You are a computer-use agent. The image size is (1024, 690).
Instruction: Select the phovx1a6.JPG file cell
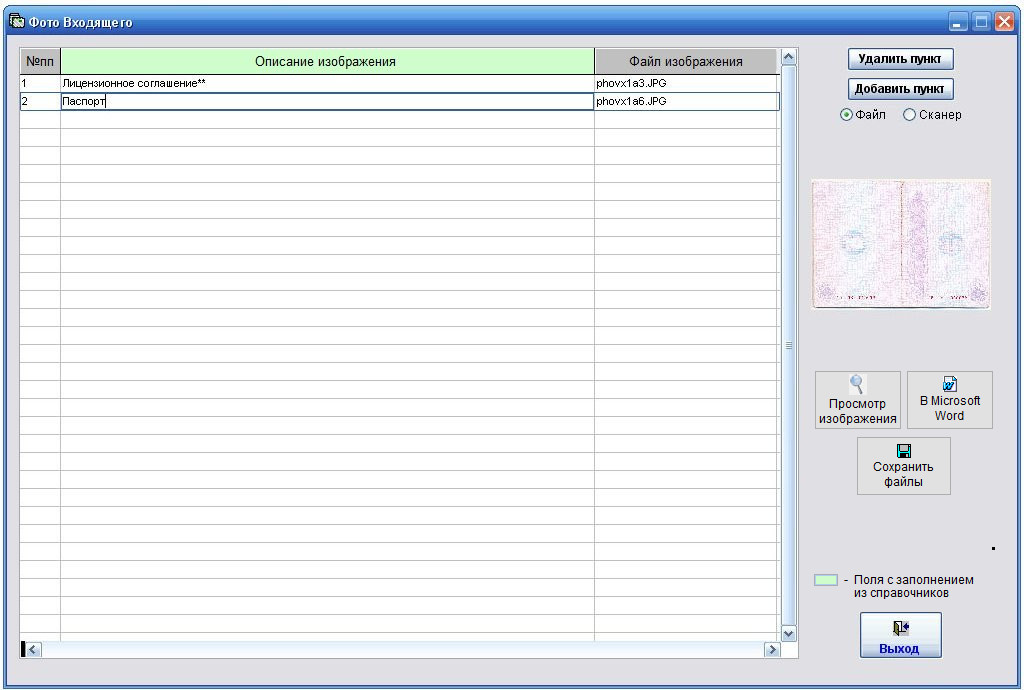(x=686, y=101)
